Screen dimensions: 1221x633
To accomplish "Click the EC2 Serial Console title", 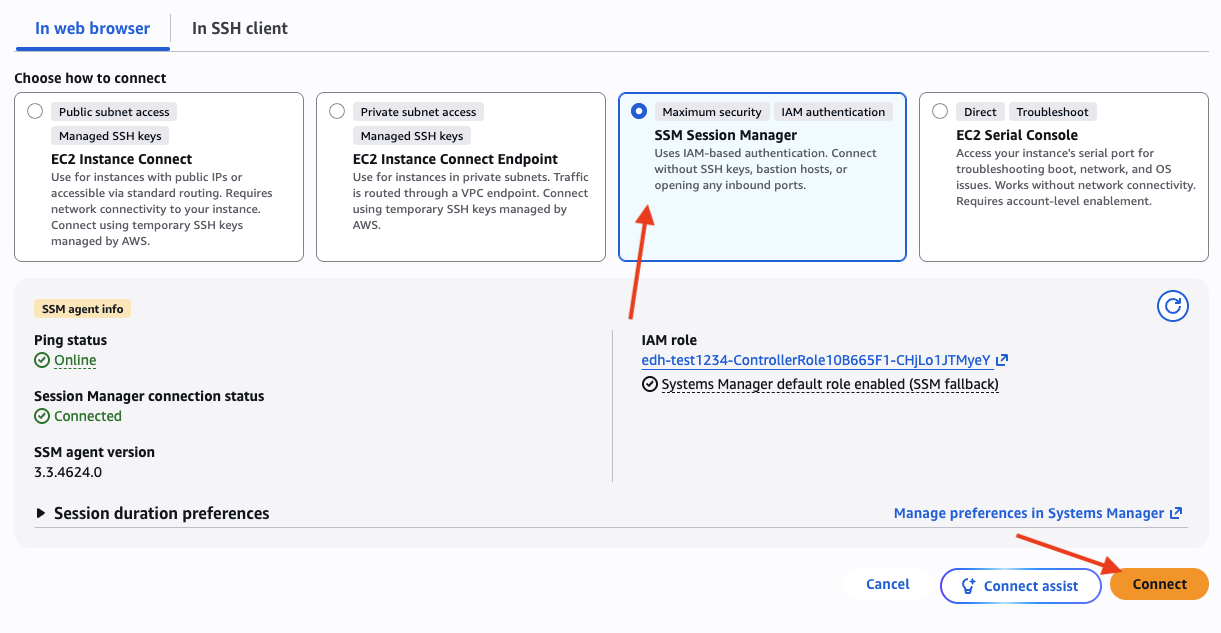I will [1017, 135].
